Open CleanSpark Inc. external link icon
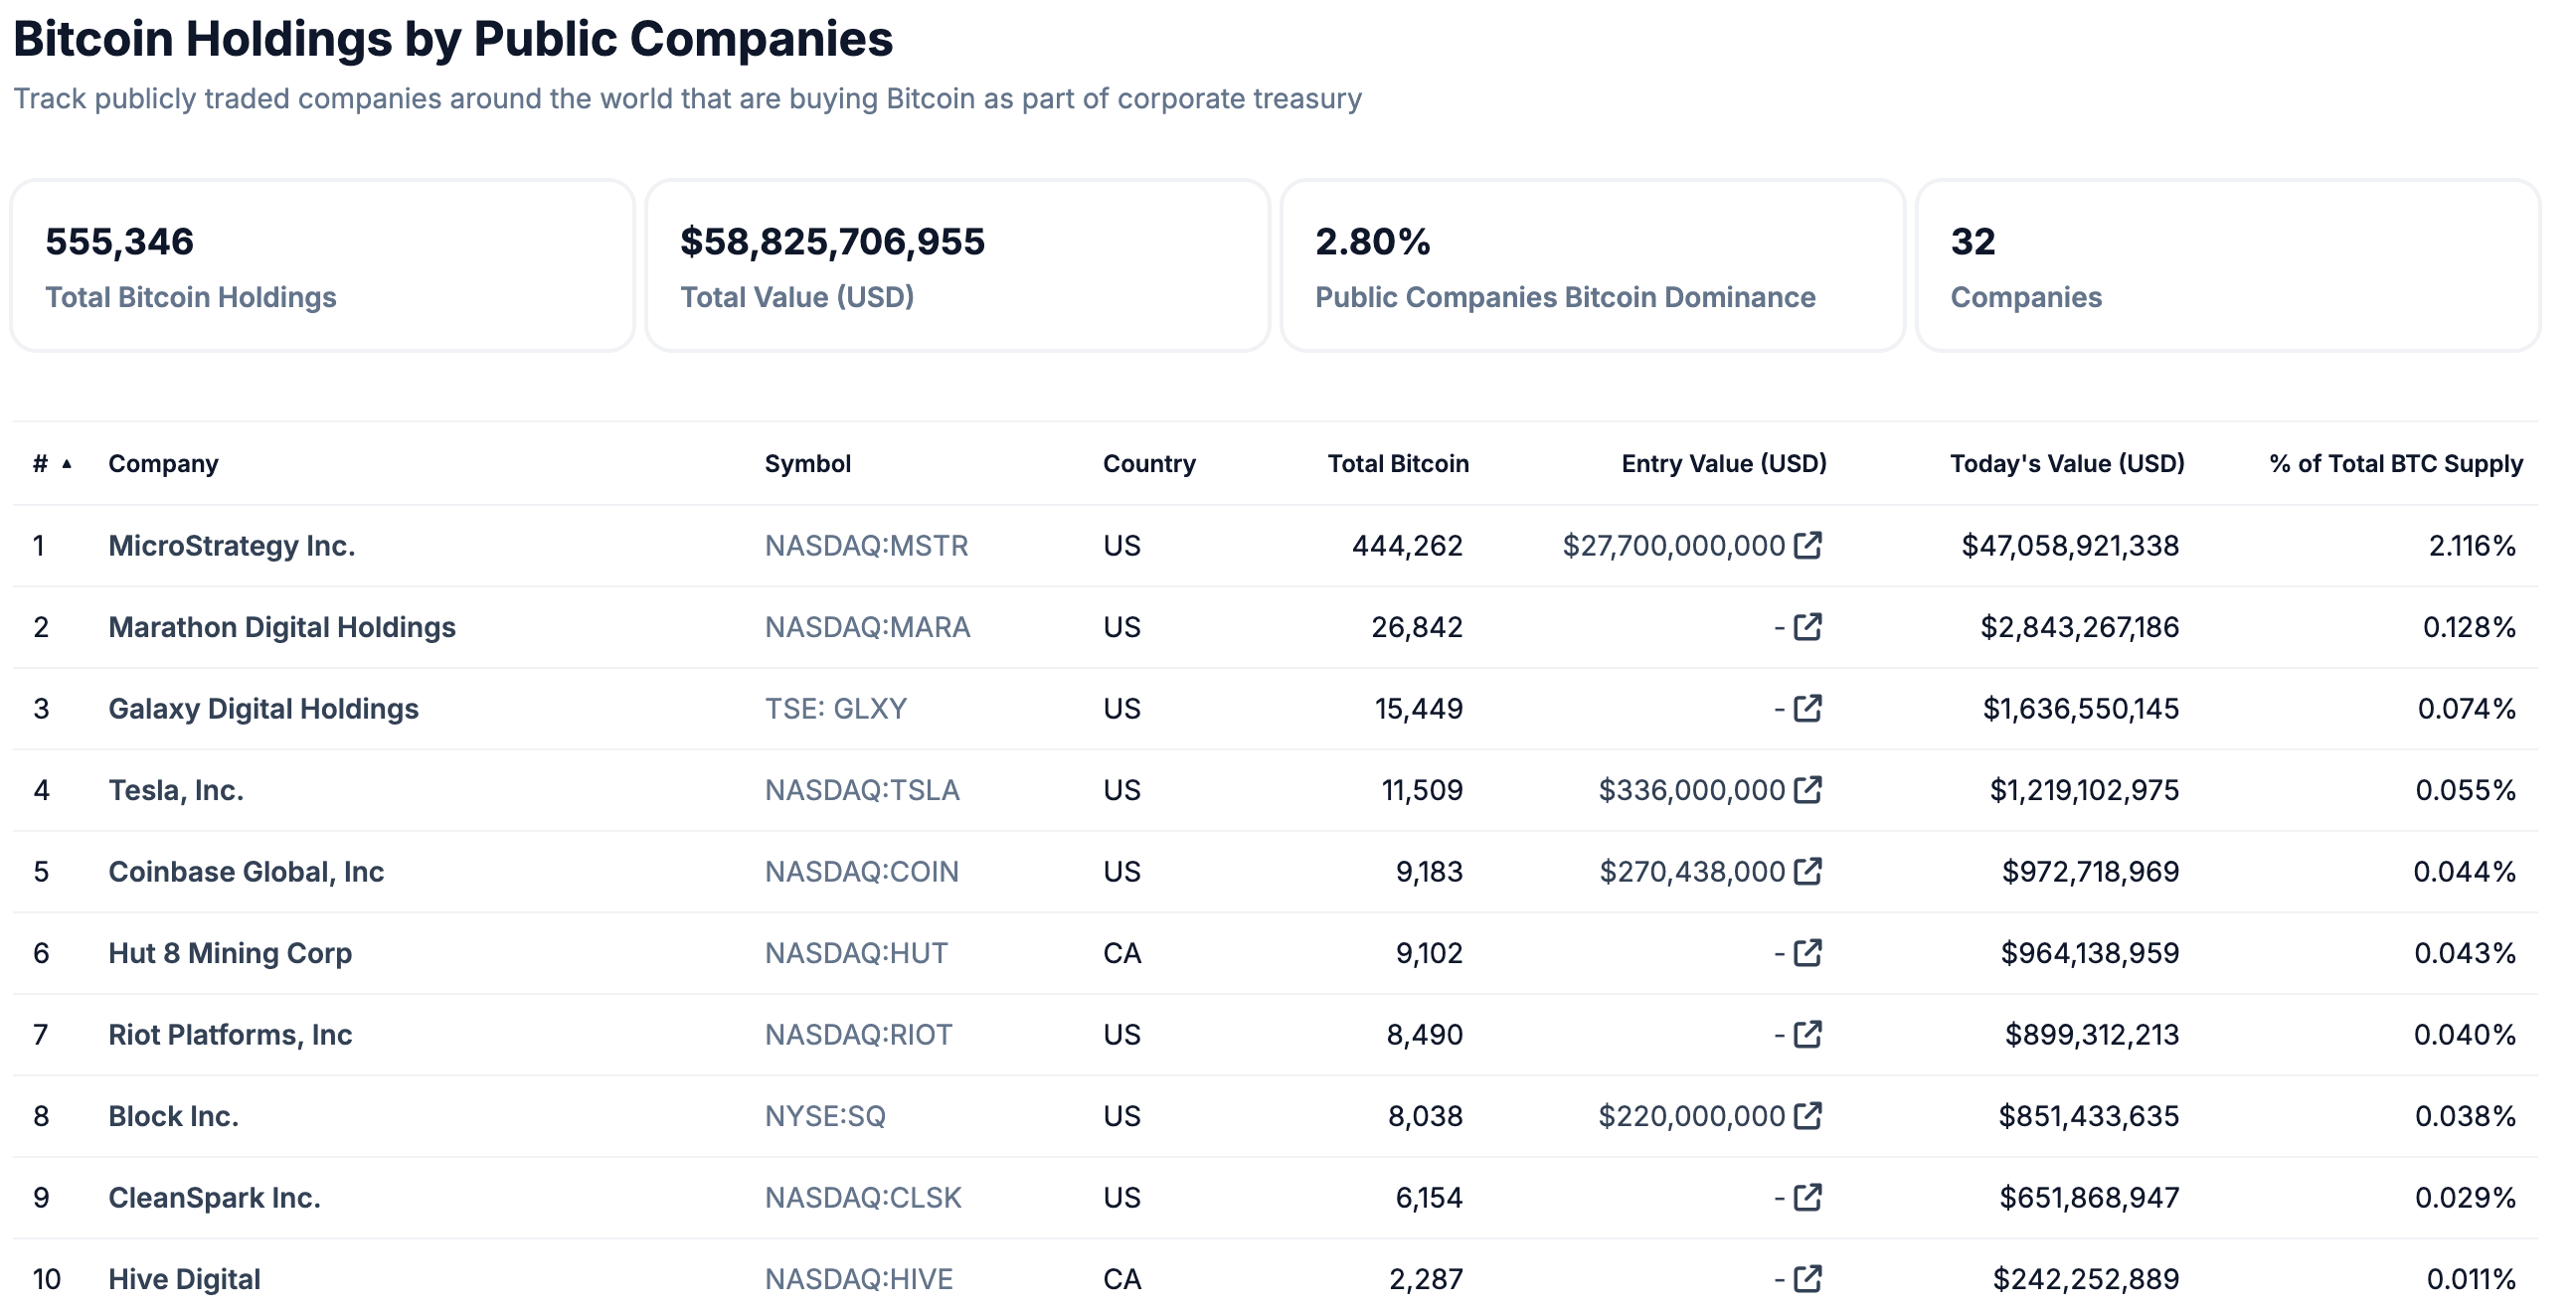Image resolution: width=2576 pixels, height=1310 pixels. (1807, 1197)
